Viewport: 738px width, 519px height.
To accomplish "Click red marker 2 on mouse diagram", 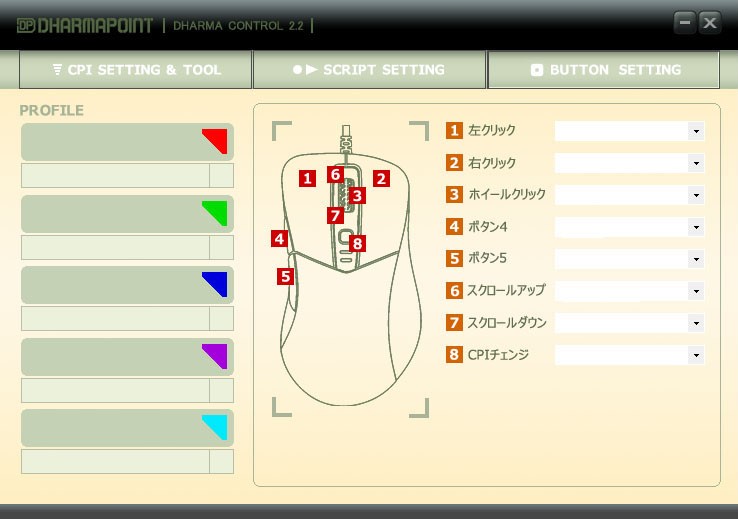I will (x=381, y=178).
